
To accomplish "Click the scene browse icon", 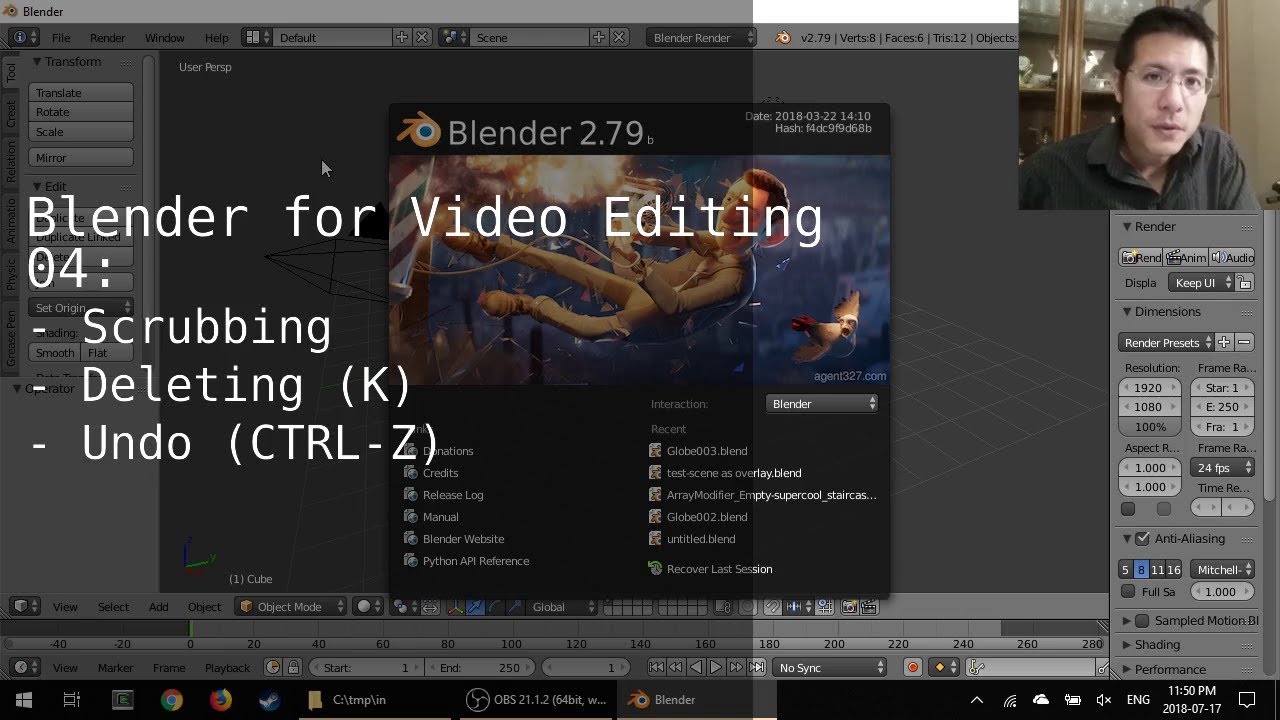I will pyautogui.click(x=455, y=37).
